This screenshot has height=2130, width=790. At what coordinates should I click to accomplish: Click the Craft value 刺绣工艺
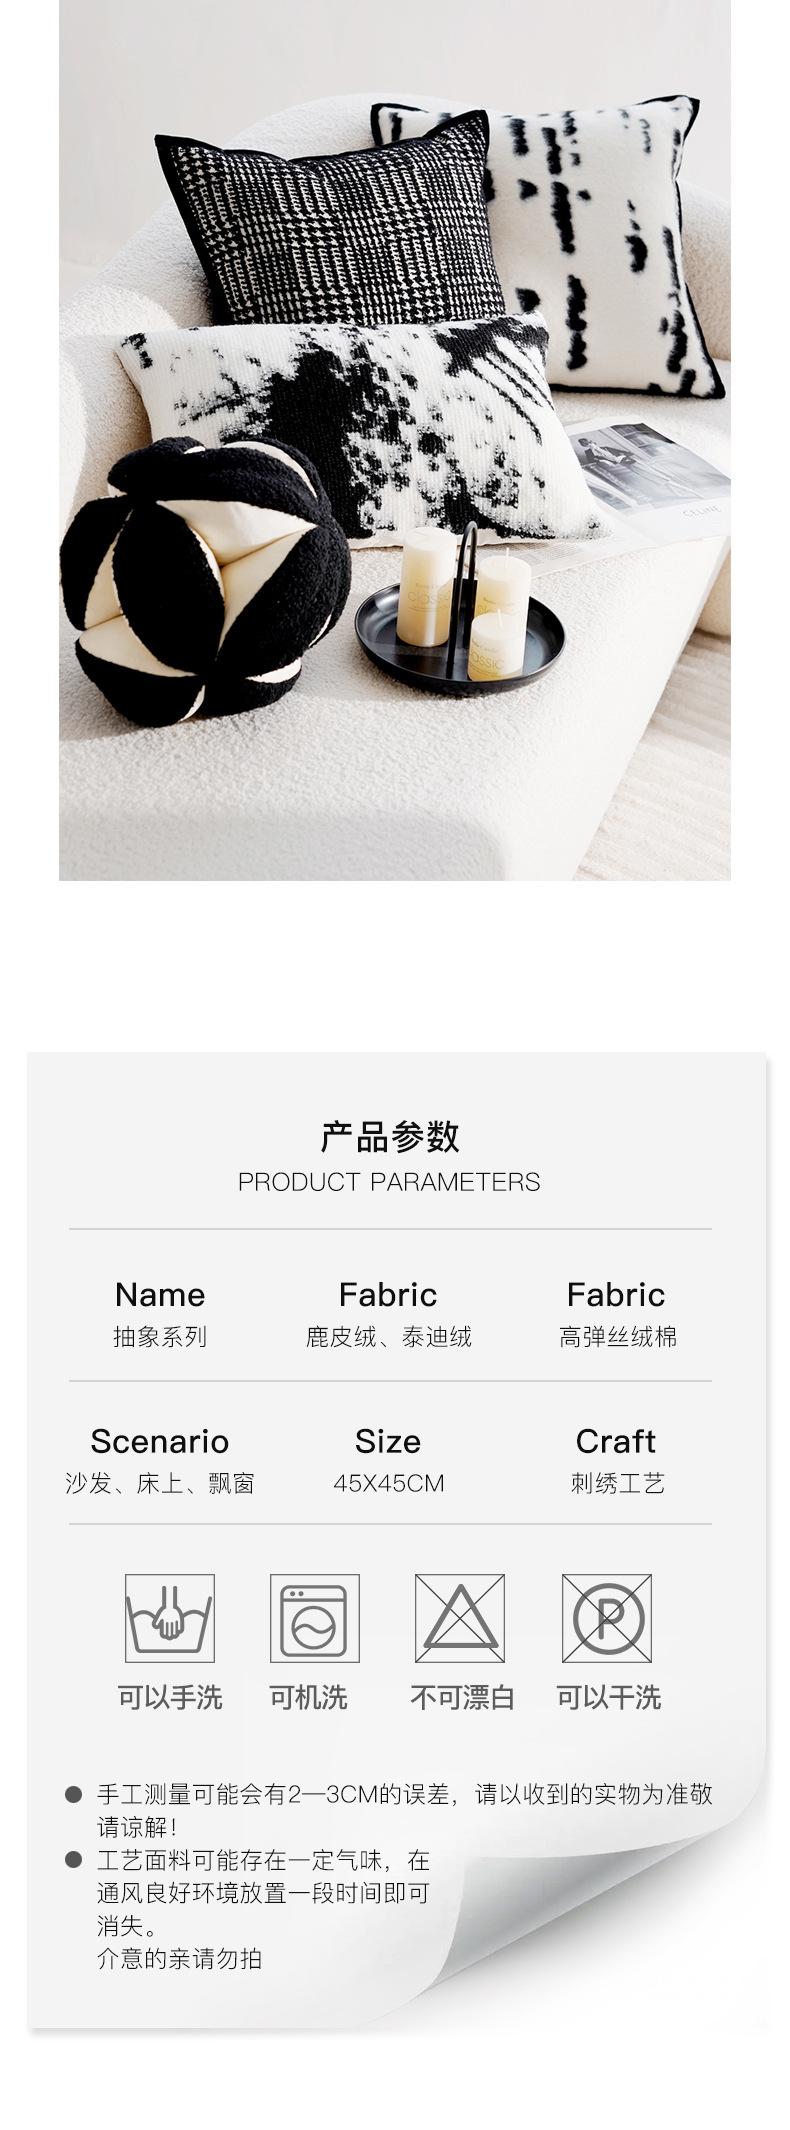tap(617, 1483)
